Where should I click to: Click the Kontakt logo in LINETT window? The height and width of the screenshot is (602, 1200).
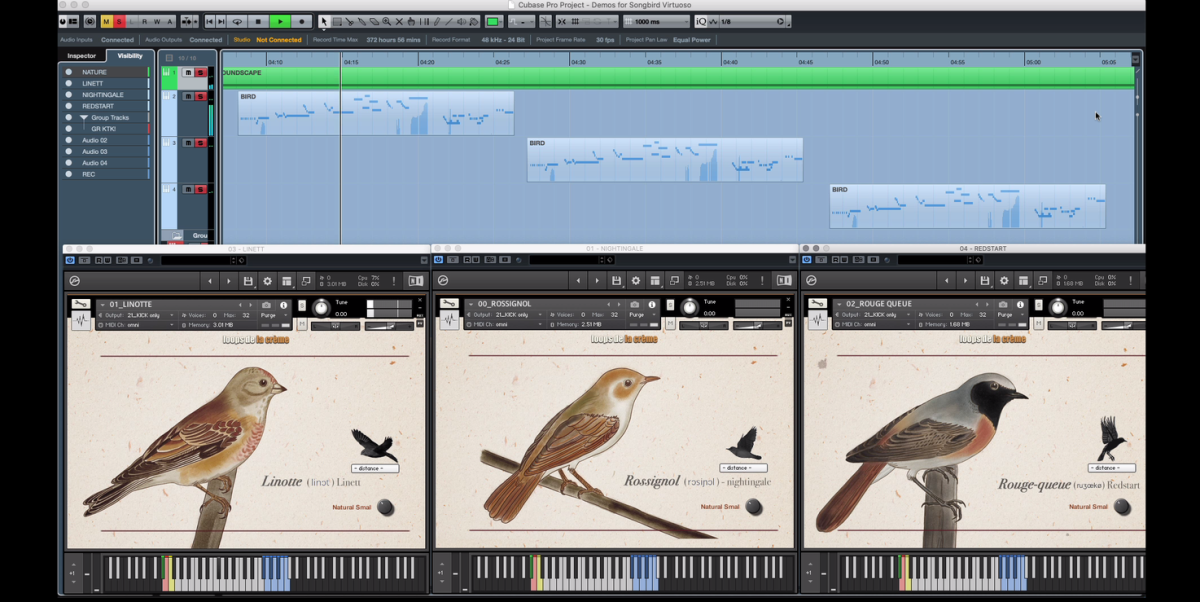(75, 281)
